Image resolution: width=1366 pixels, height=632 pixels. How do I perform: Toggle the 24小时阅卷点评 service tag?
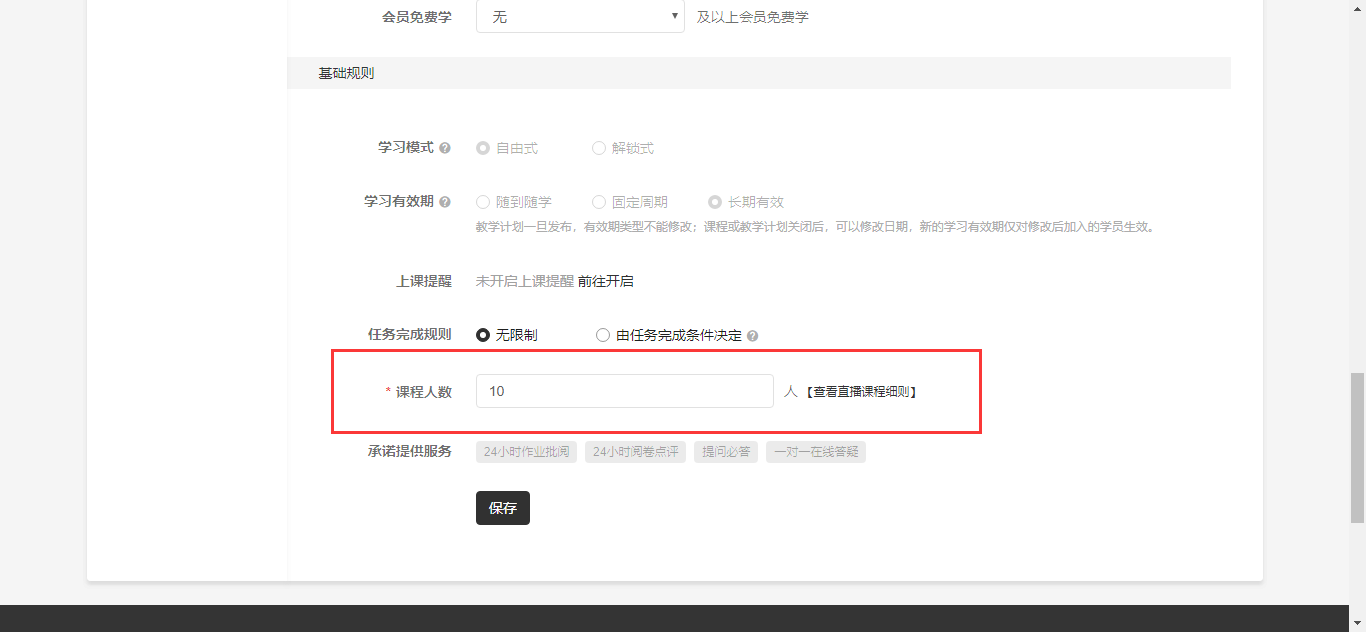635,452
